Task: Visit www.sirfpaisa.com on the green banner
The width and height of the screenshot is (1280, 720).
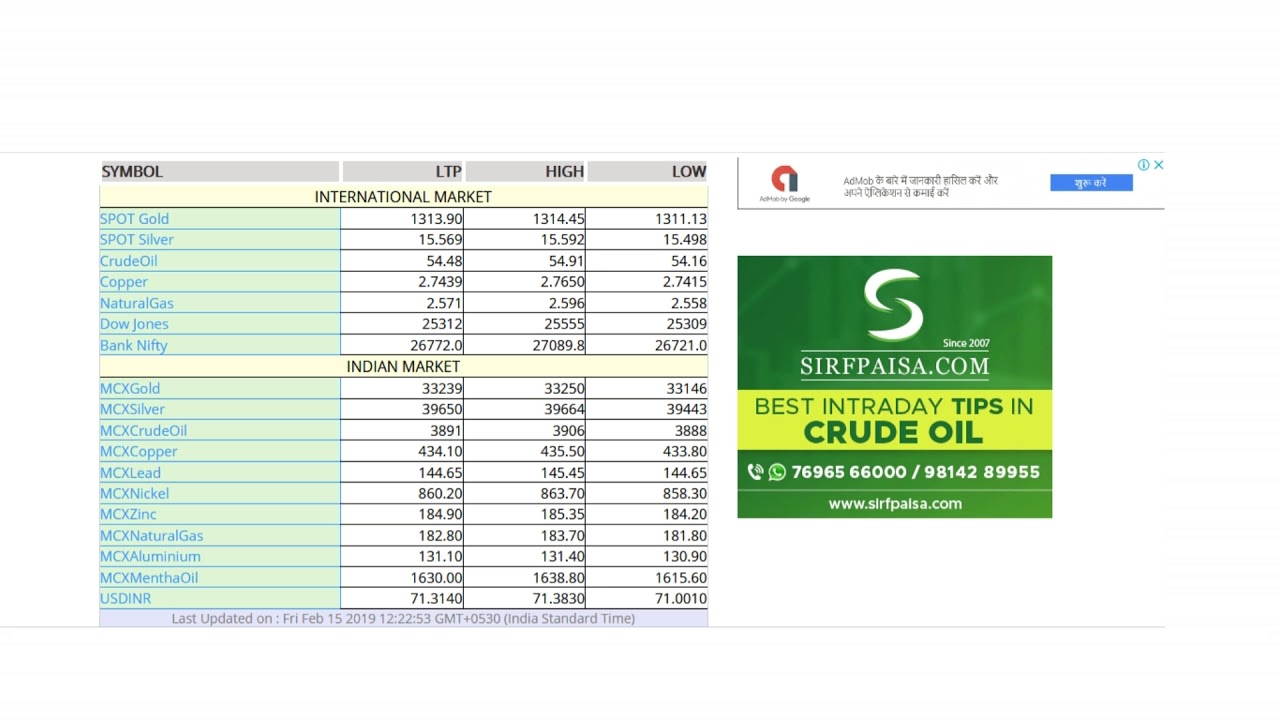Action: point(894,504)
